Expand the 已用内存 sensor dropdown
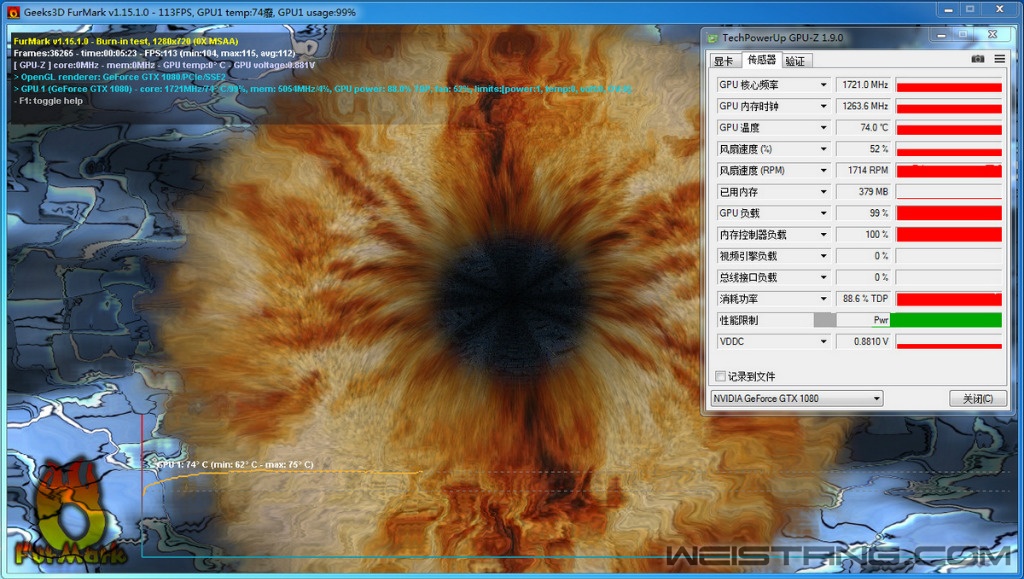 (x=823, y=192)
